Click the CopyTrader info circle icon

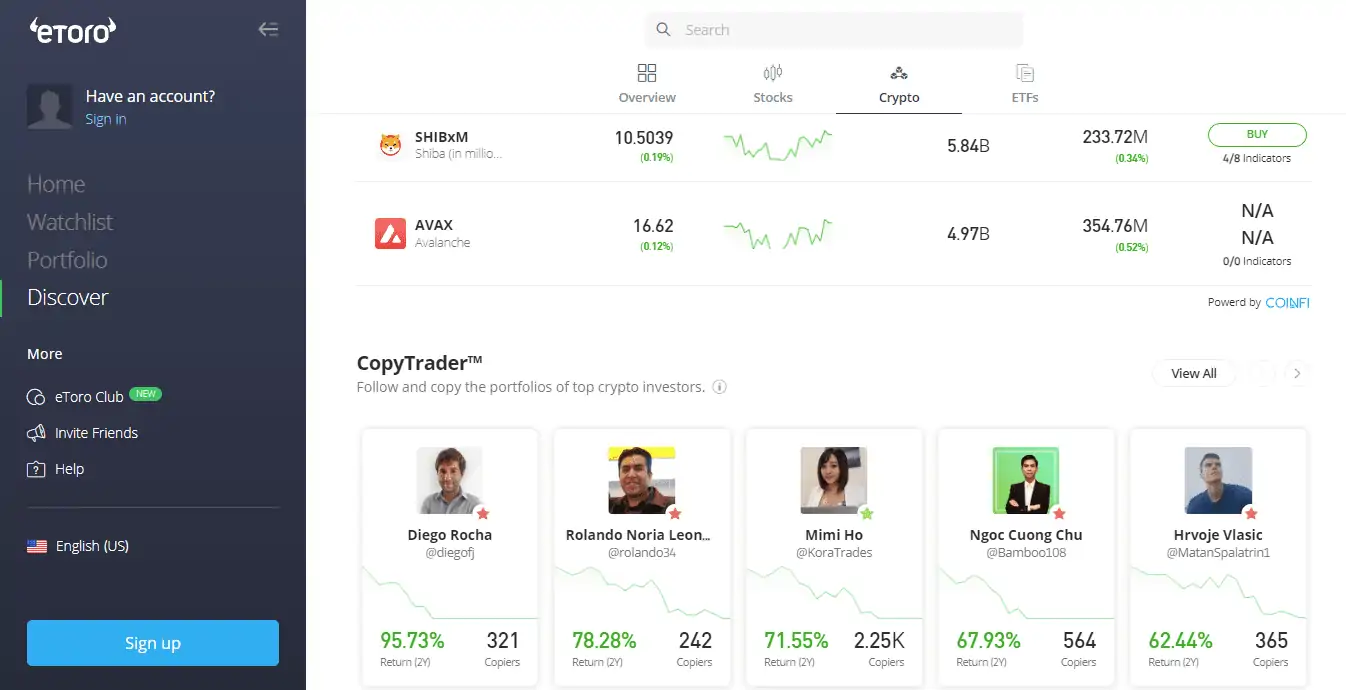click(x=719, y=387)
